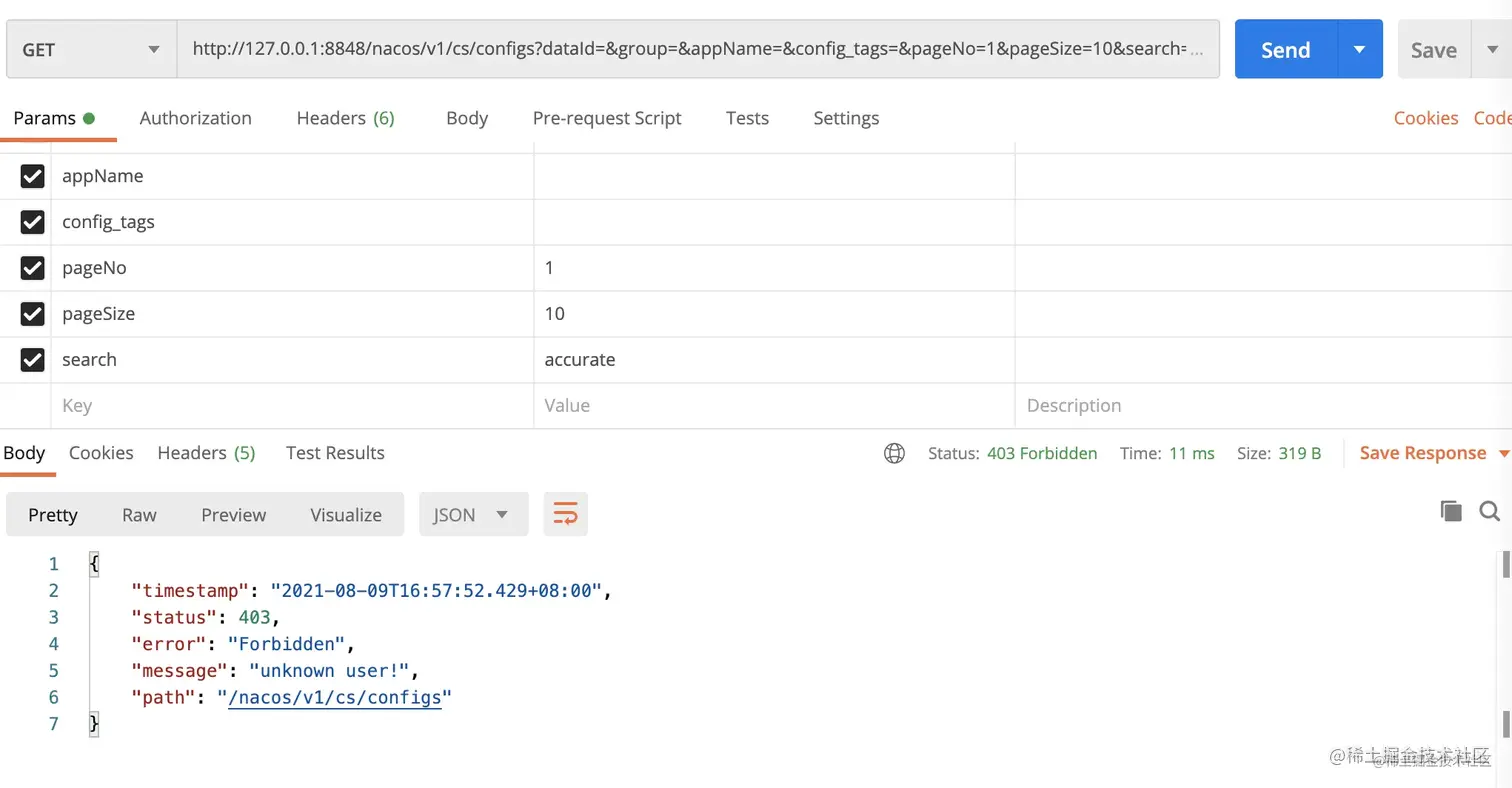Click the appName key cell
Viewport: 1512px width, 788px height.
[292, 176]
